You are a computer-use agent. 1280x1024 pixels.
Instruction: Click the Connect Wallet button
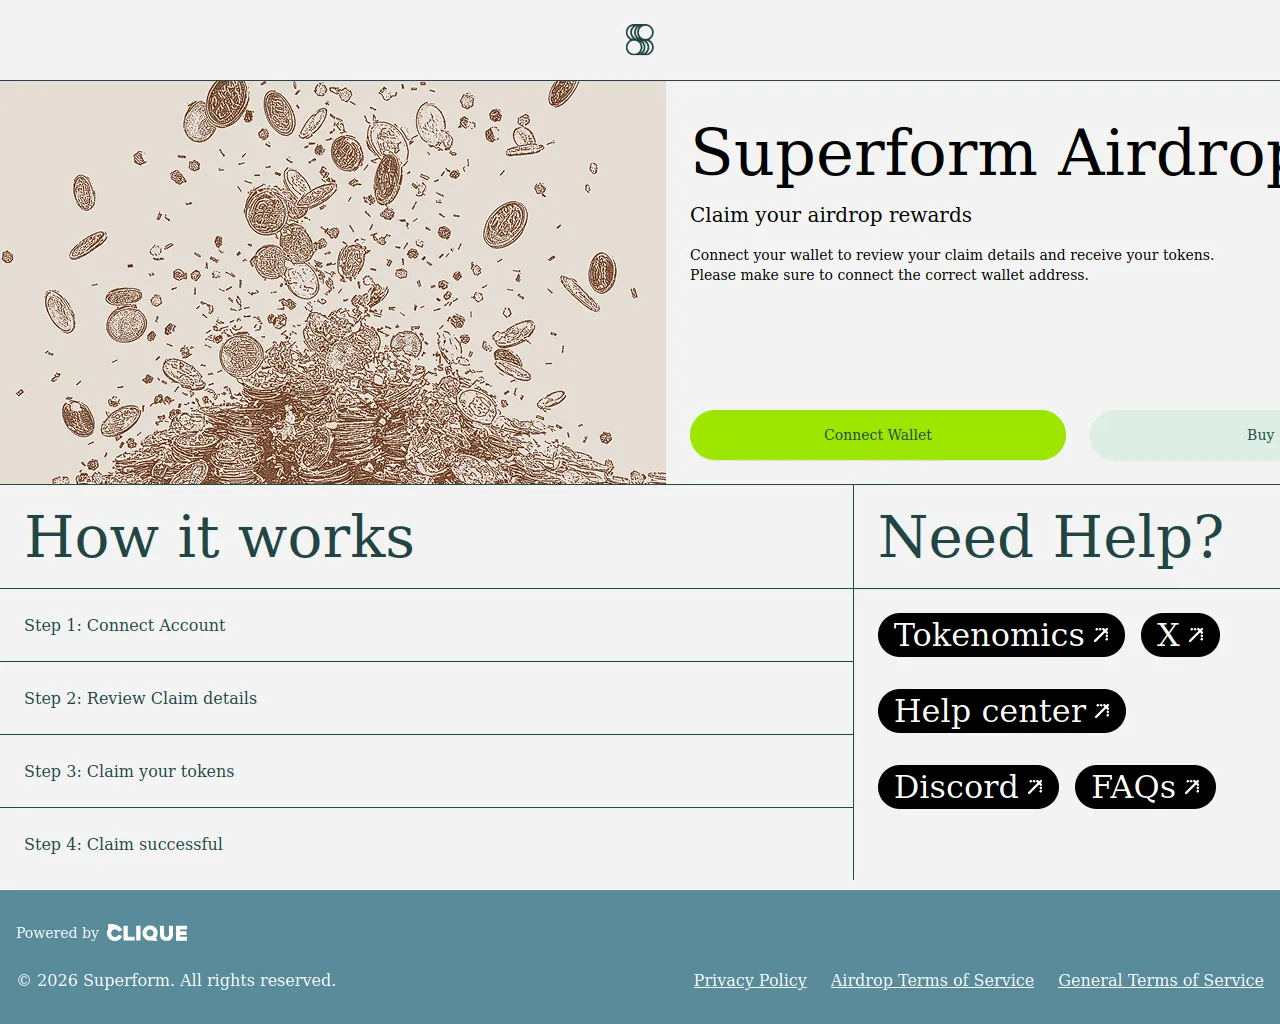click(x=878, y=435)
